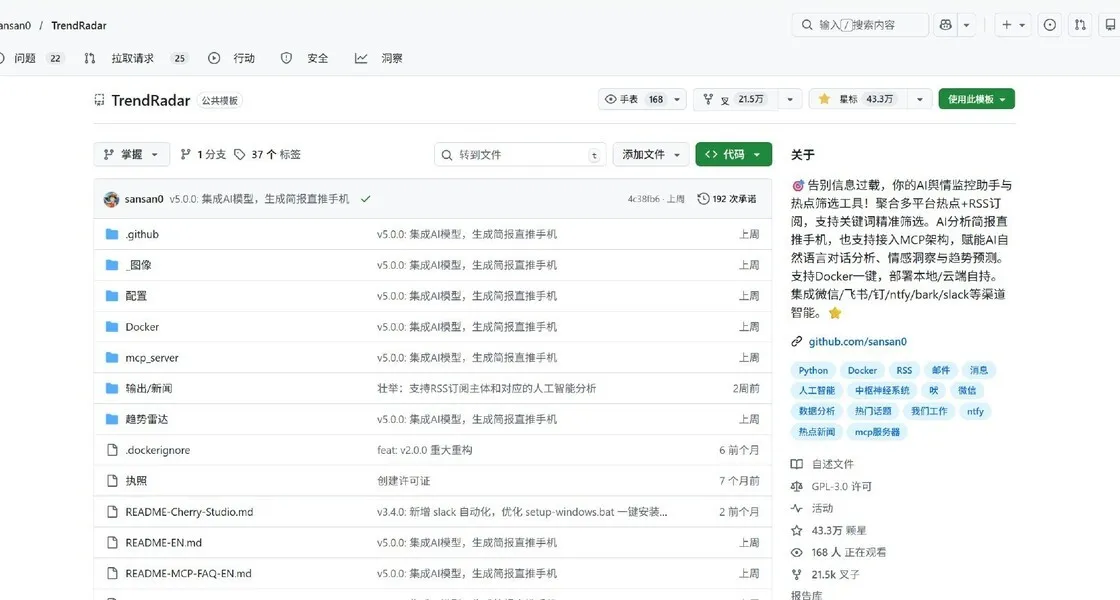Expand the branch selector 掌握 dropdown
This screenshot has height=600, width=1120.
(131, 154)
